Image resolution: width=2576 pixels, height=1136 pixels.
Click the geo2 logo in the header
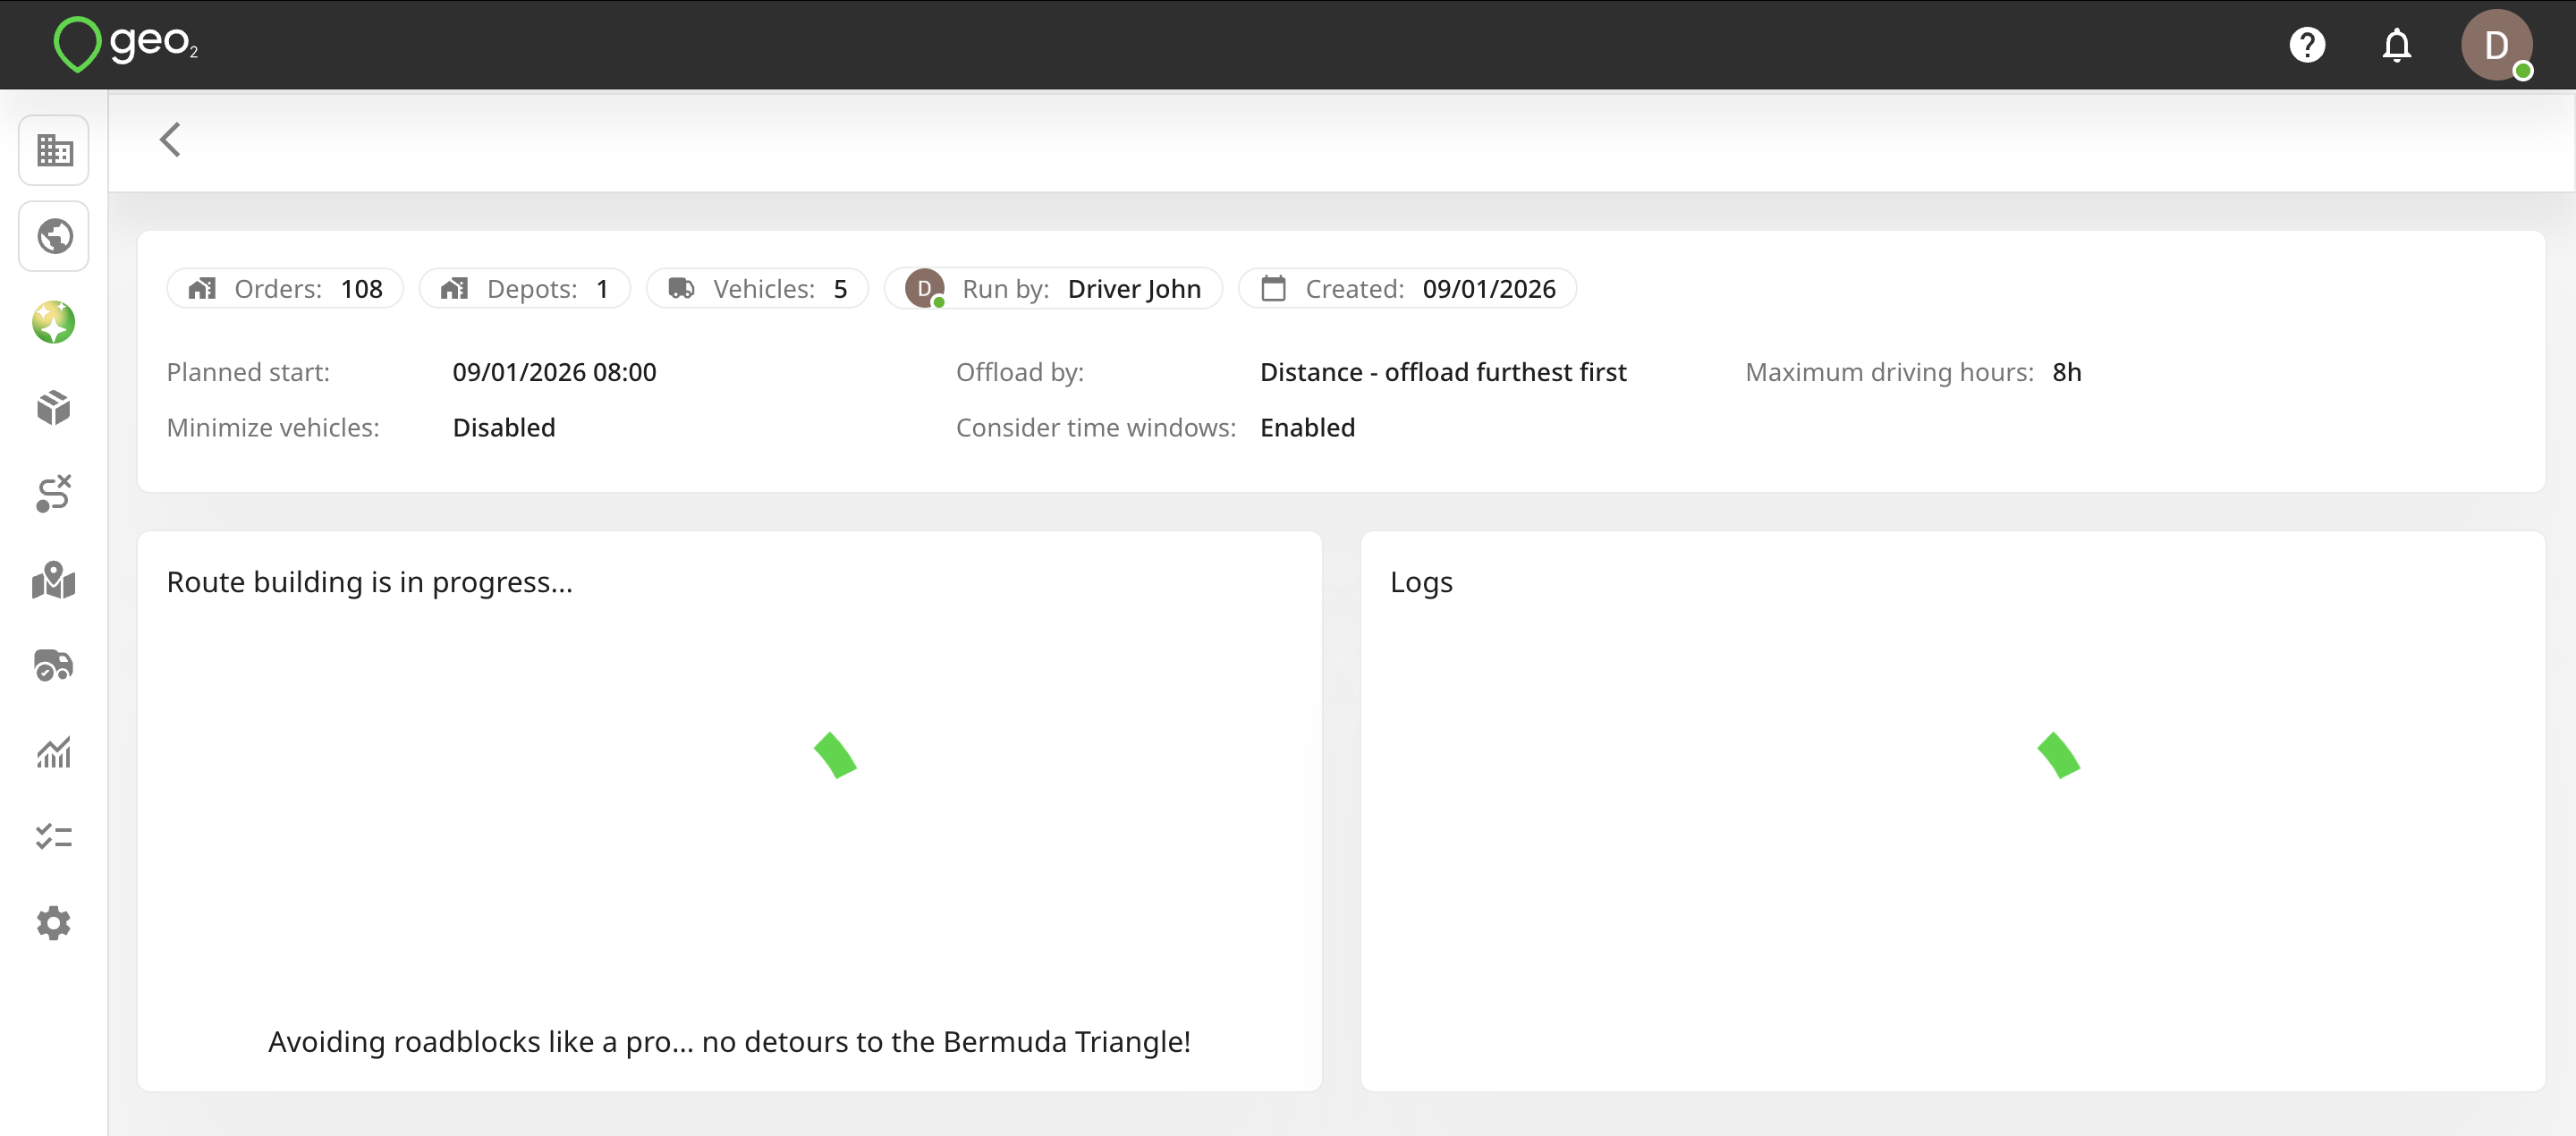coord(126,44)
